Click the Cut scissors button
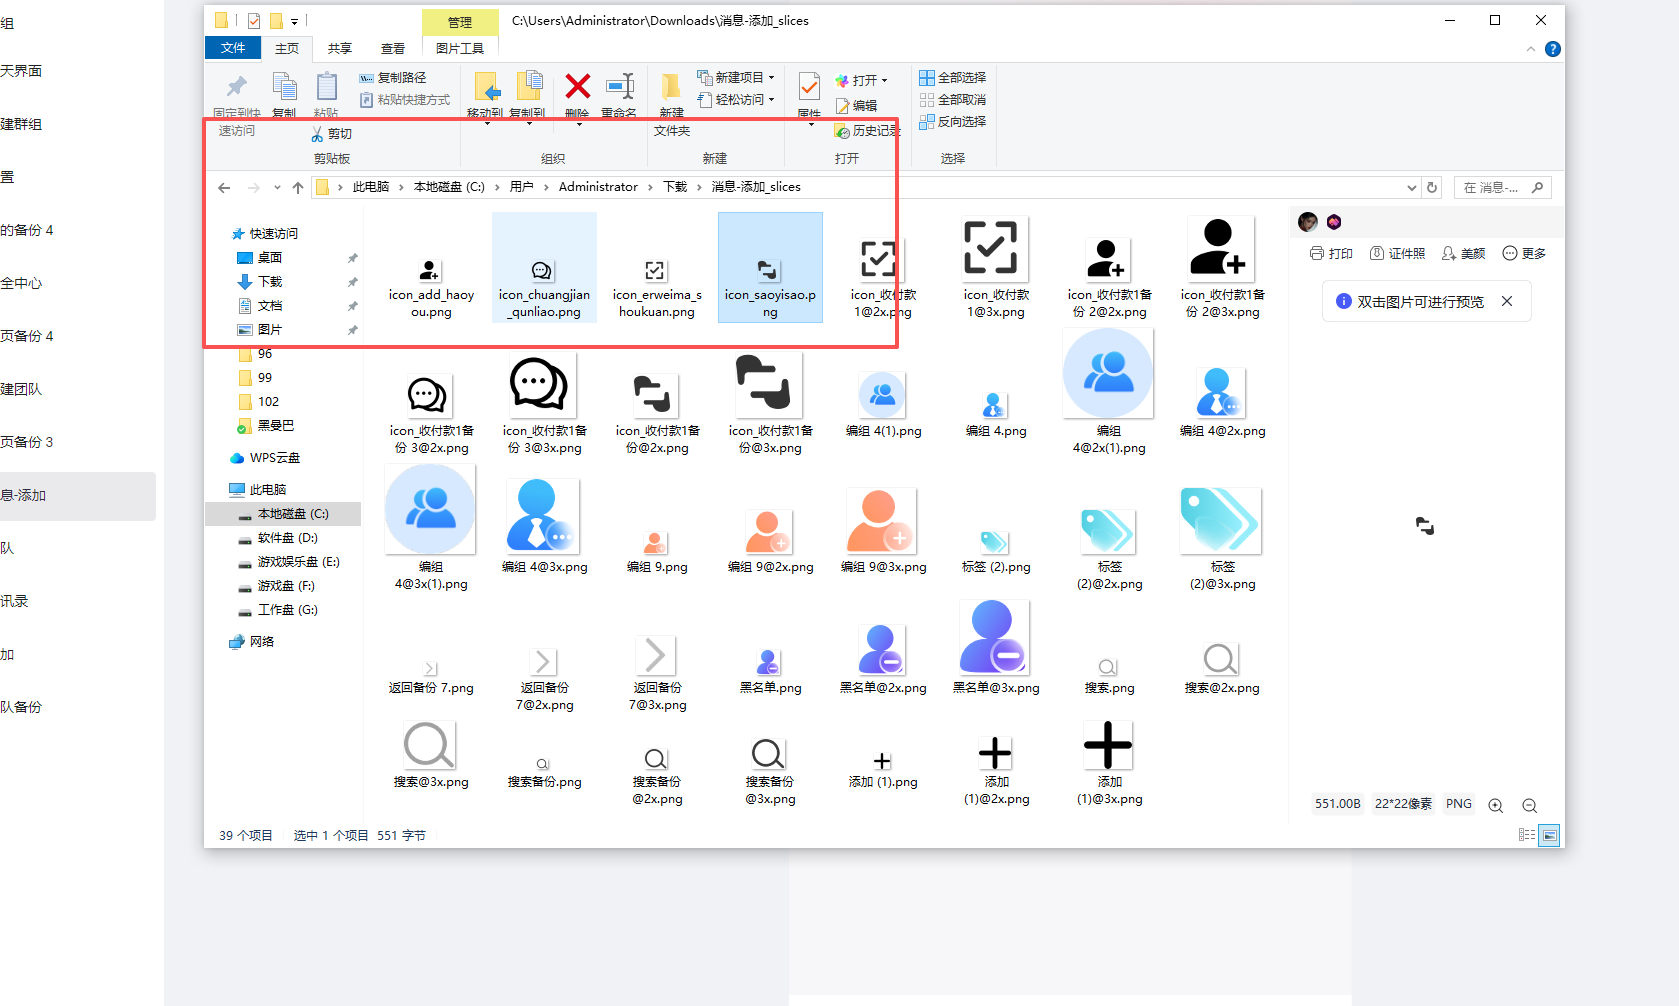Image resolution: width=1679 pixels, height=1006 pixels. click(332, 134)
